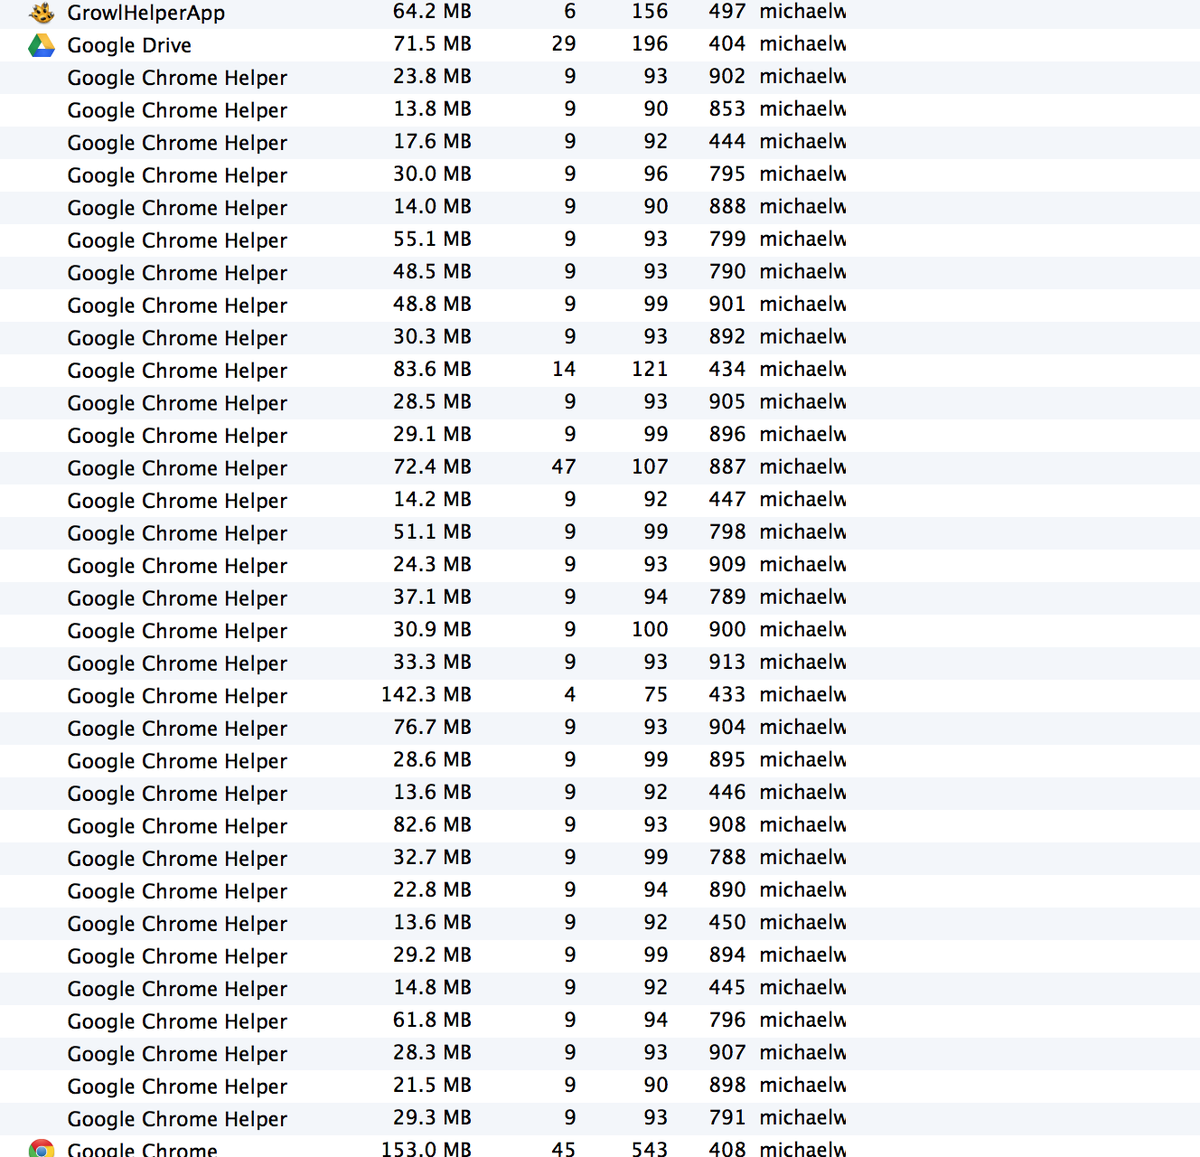Screen dimensions: 1200x1157
Task: Select the Google Drive process name
Action: point(129,45)
